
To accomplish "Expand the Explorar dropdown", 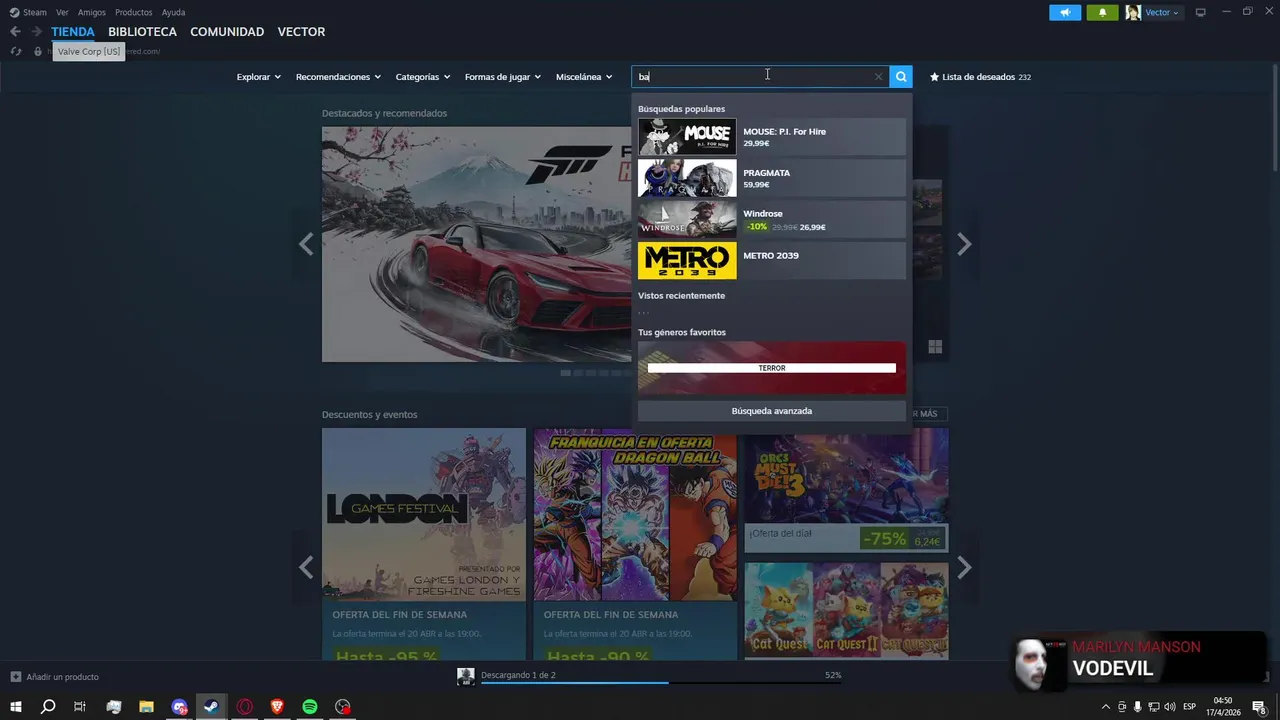I will click(x=258, y=77).
